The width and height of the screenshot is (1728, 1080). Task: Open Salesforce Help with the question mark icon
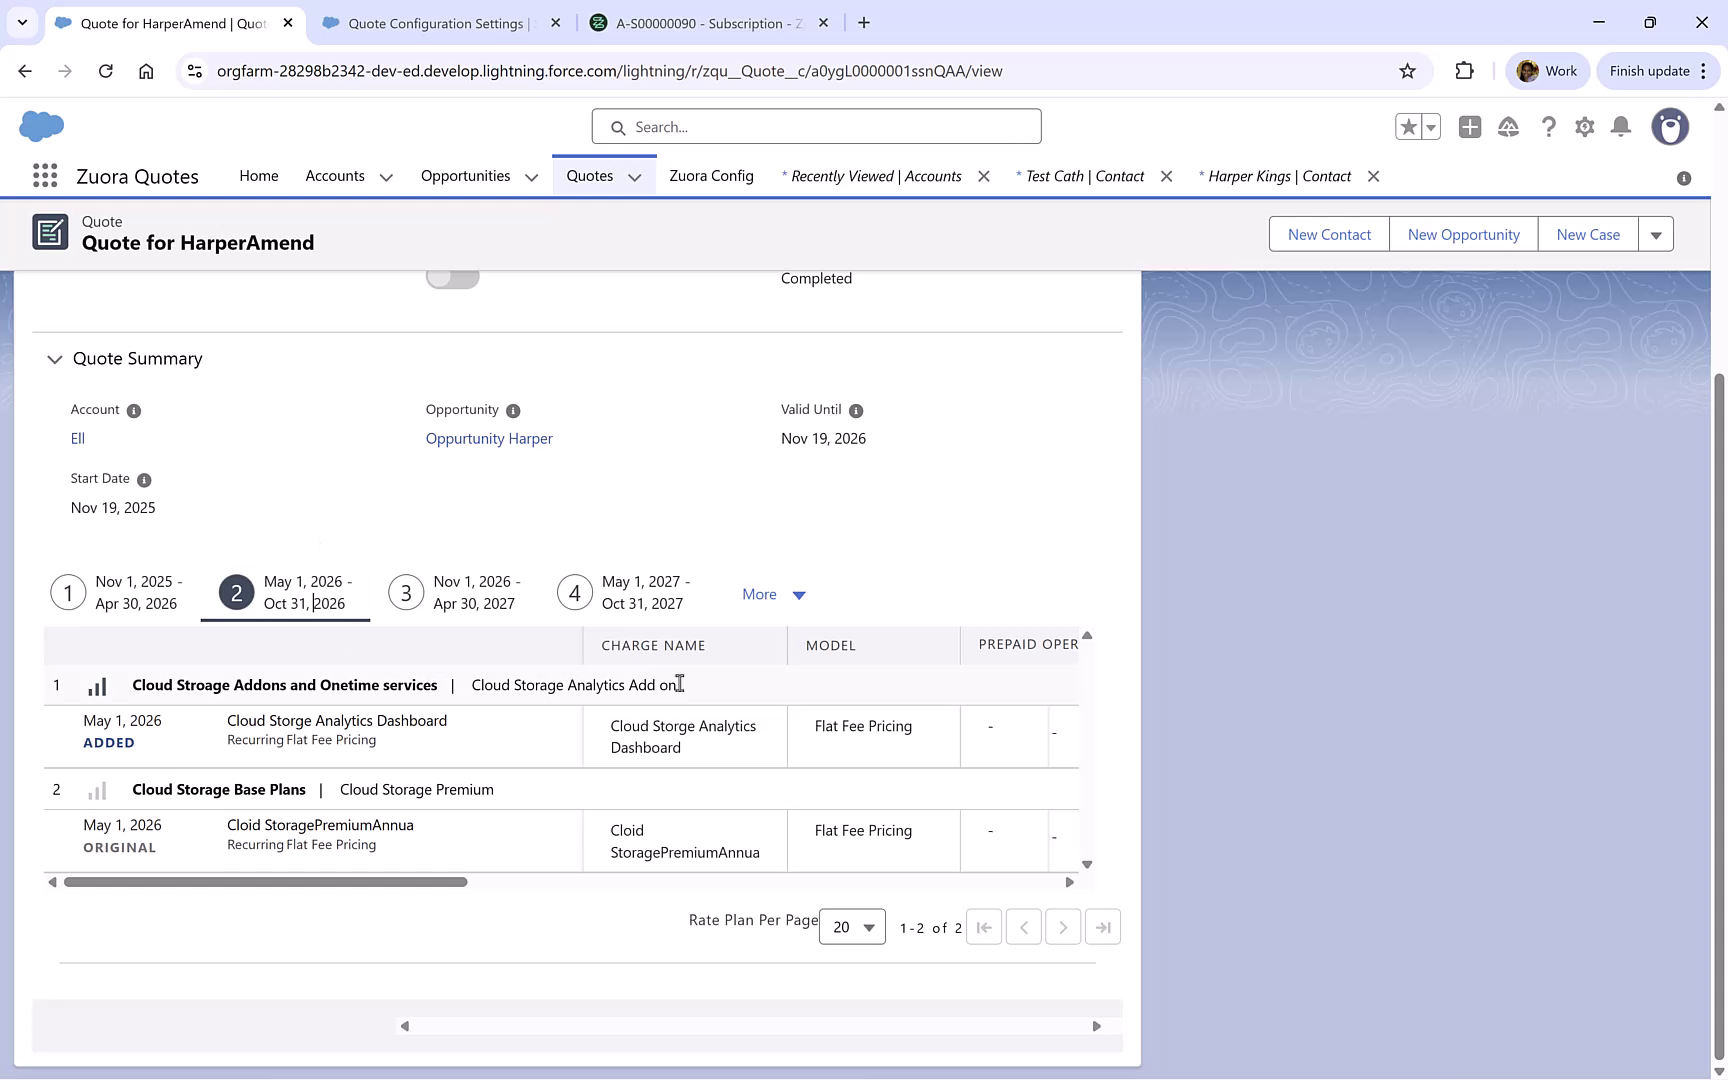[1549, 127]
